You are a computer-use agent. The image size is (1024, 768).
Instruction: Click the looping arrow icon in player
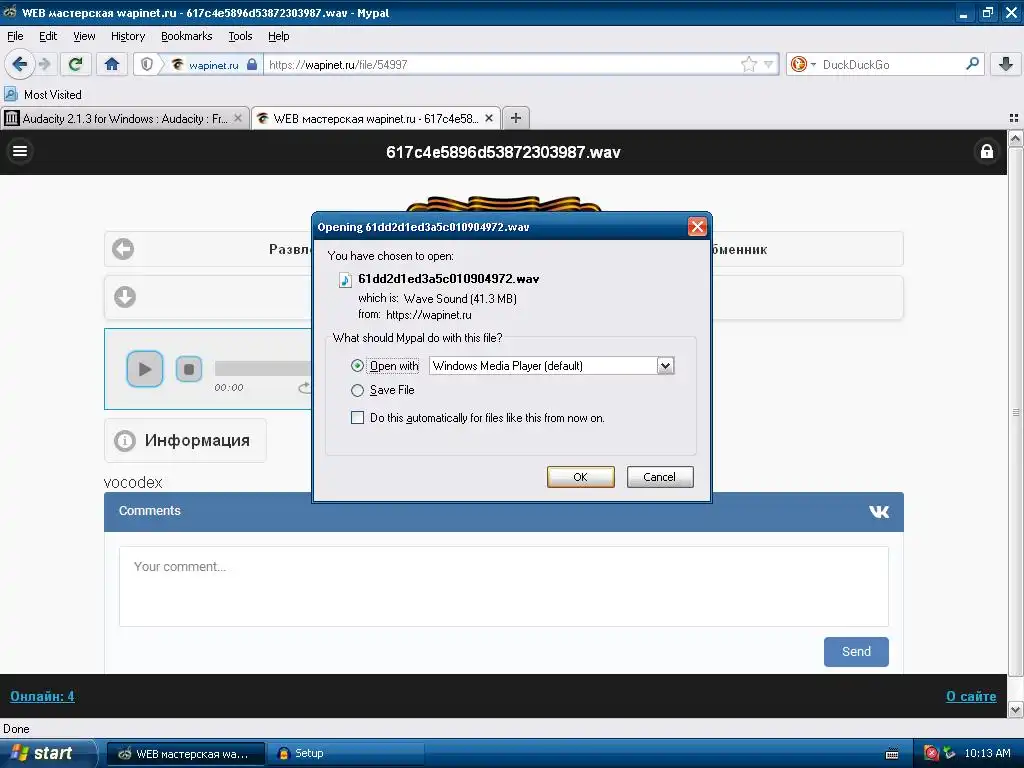point(304,388)
